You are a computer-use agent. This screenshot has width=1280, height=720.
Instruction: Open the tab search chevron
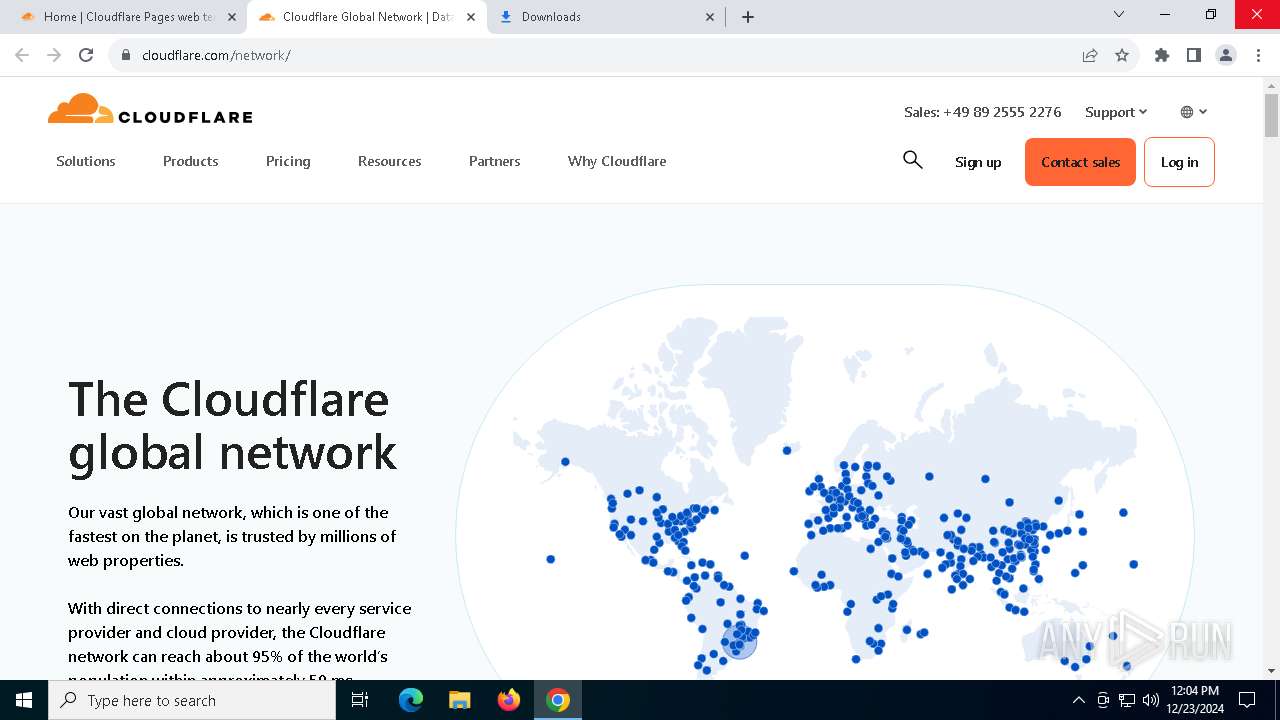point(1119,14)
